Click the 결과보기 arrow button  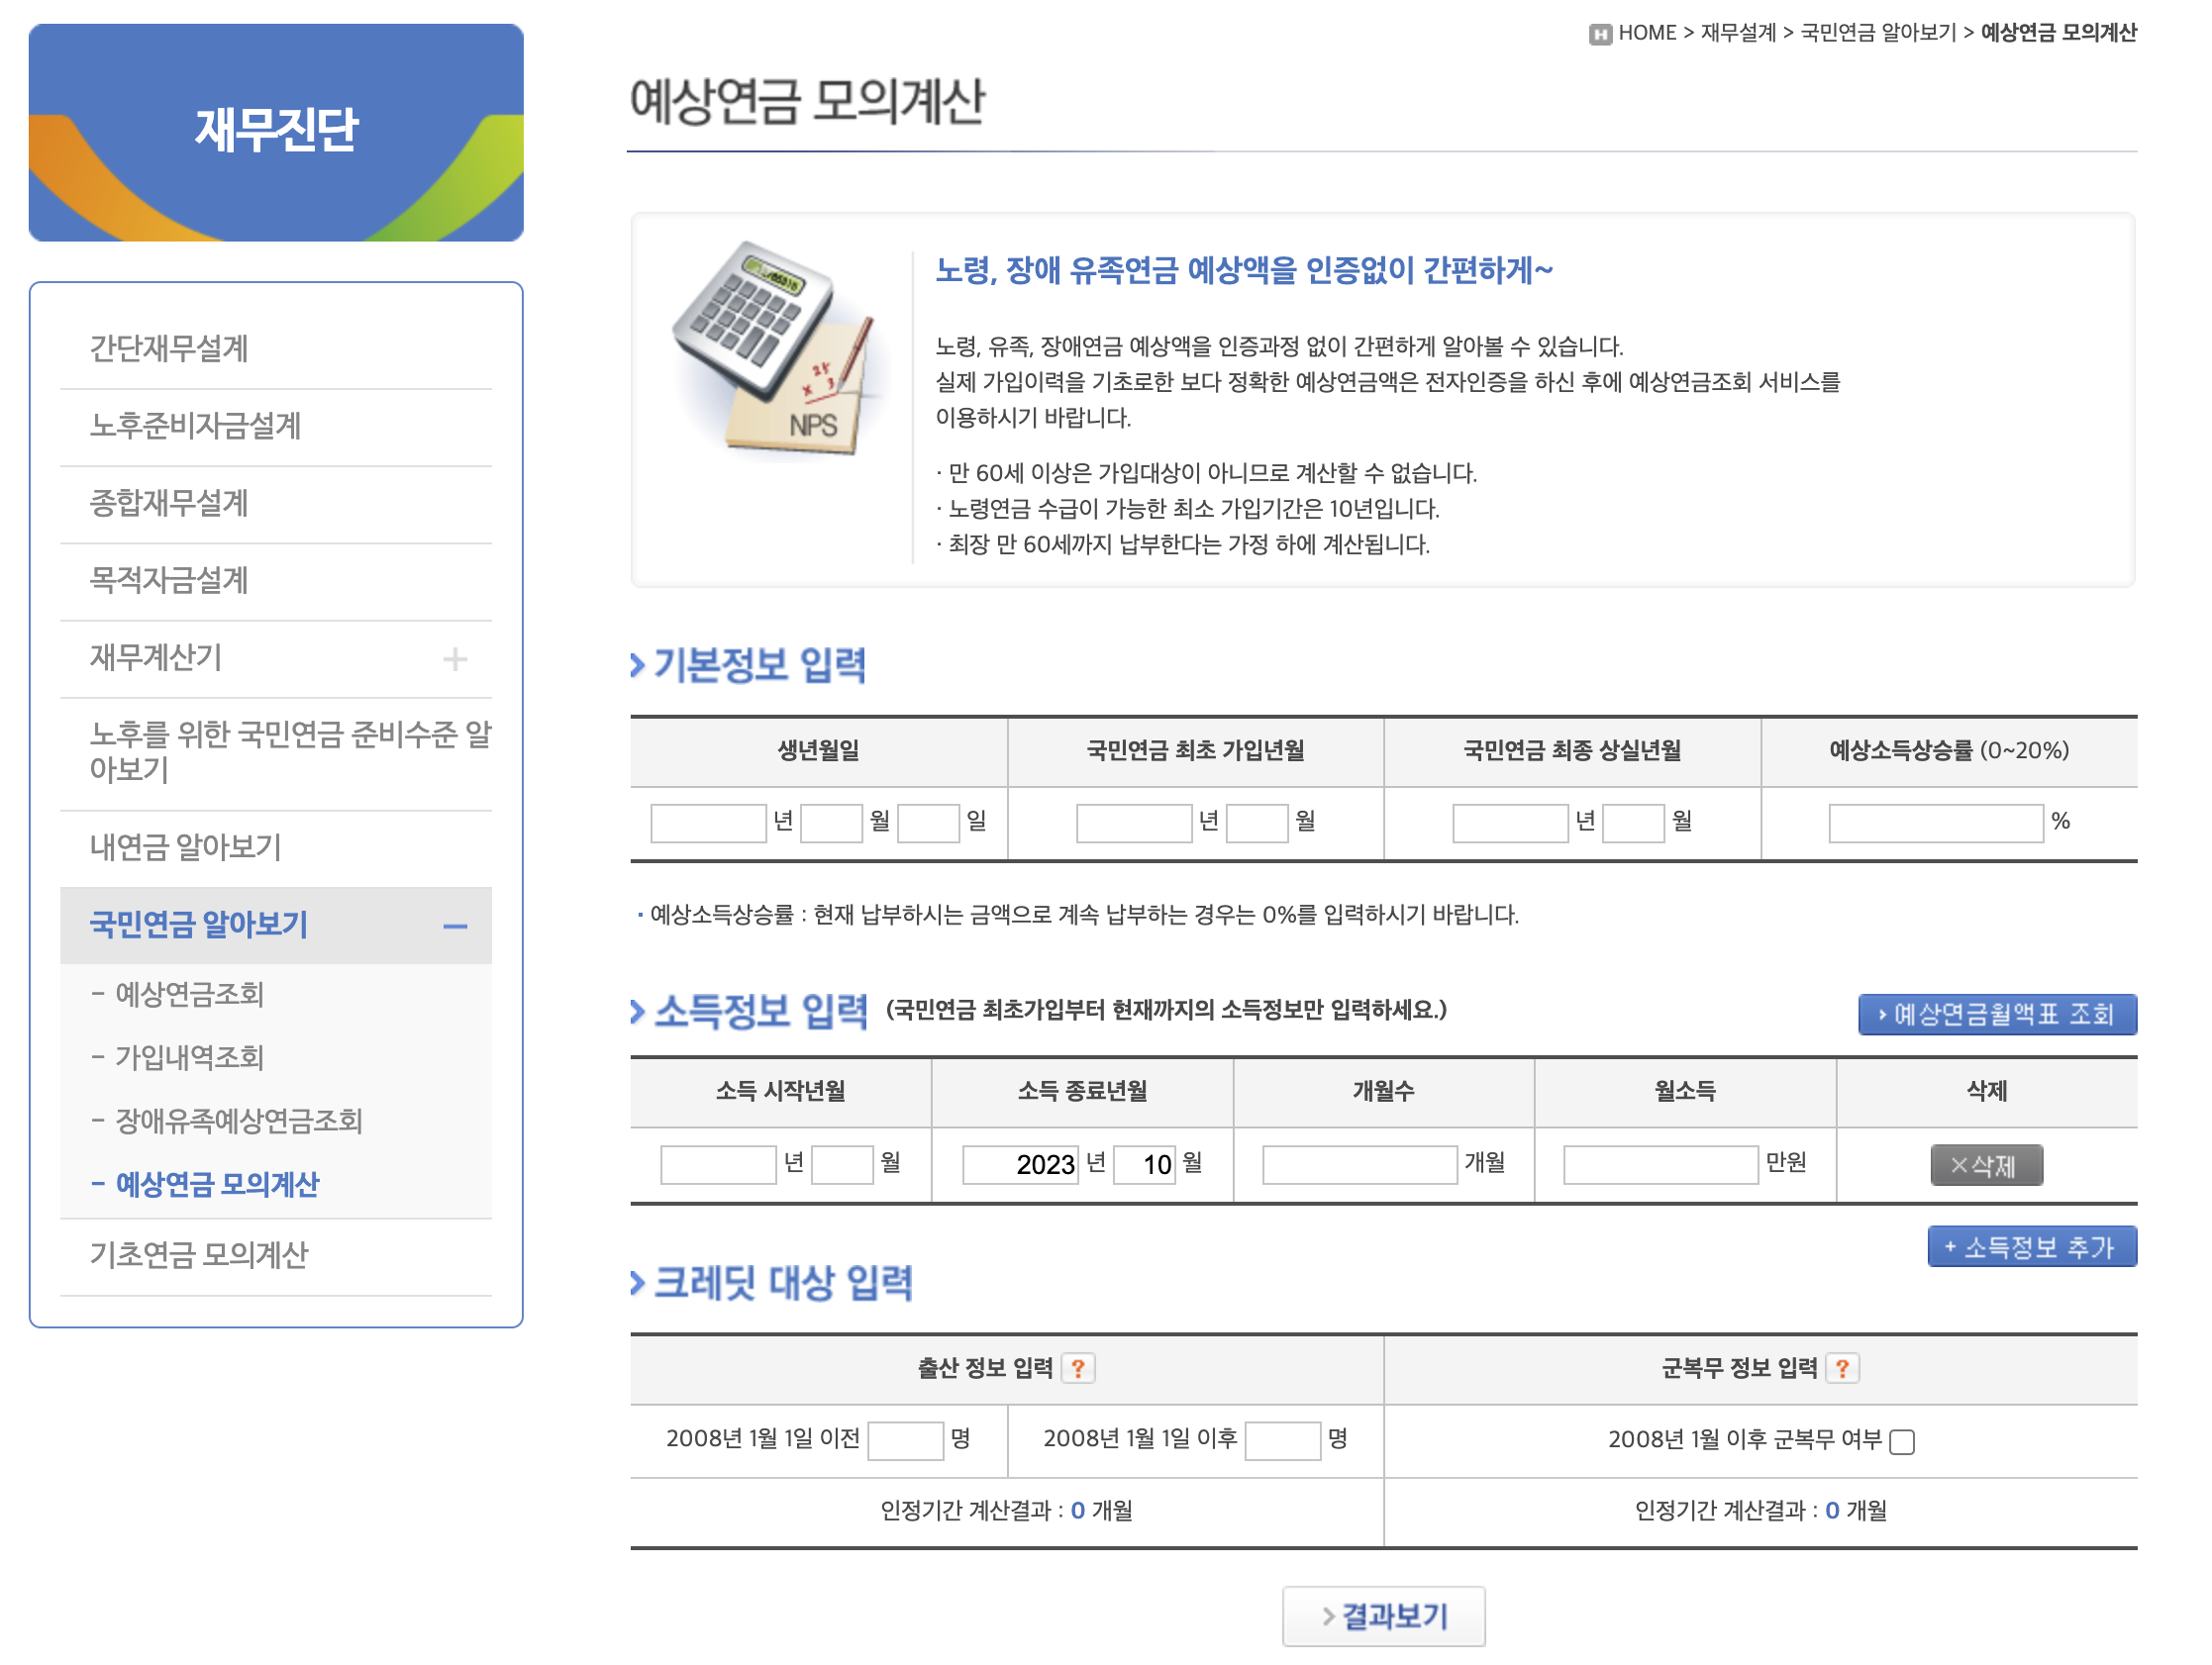(x=1384, y=1615)
